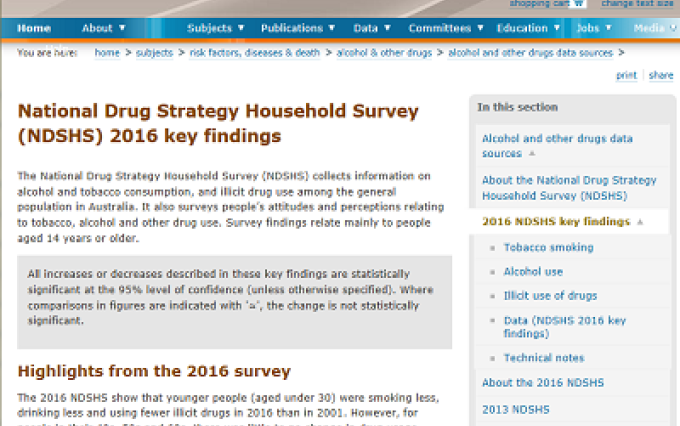Click the print link
680x426 pixels.
[x=626, y=75]
